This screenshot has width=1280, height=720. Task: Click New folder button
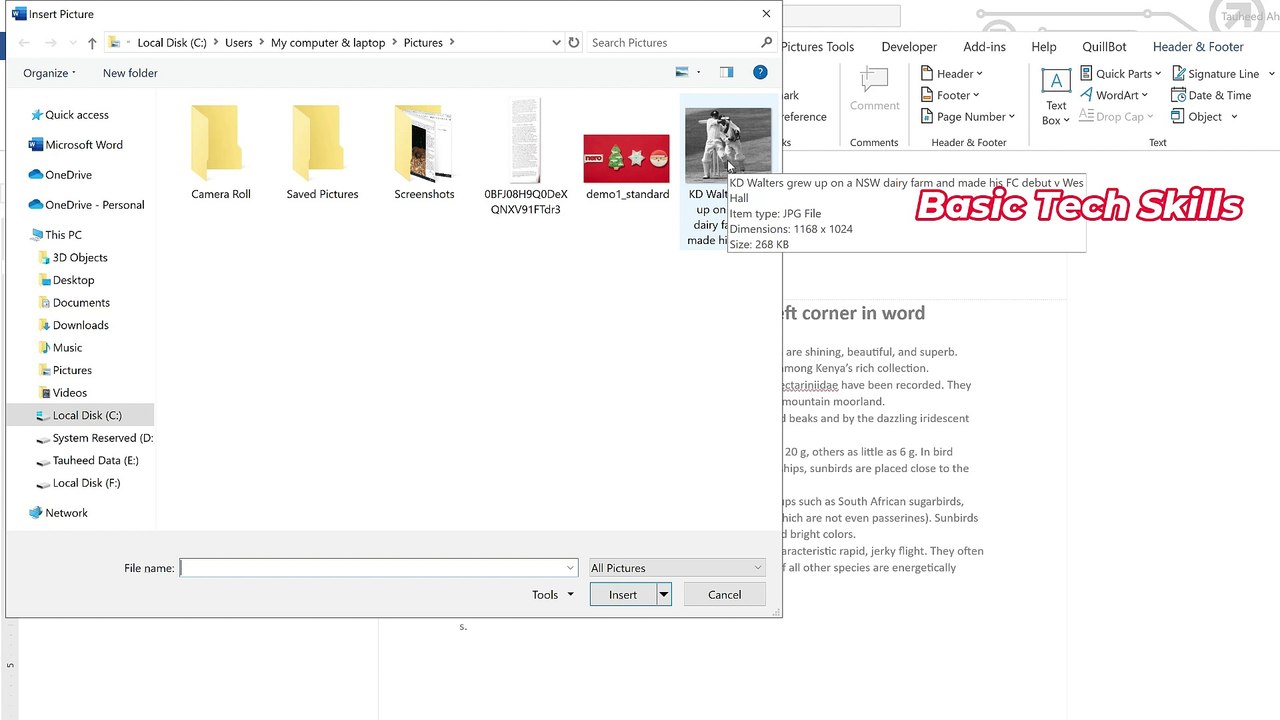[x=130, y=73]
